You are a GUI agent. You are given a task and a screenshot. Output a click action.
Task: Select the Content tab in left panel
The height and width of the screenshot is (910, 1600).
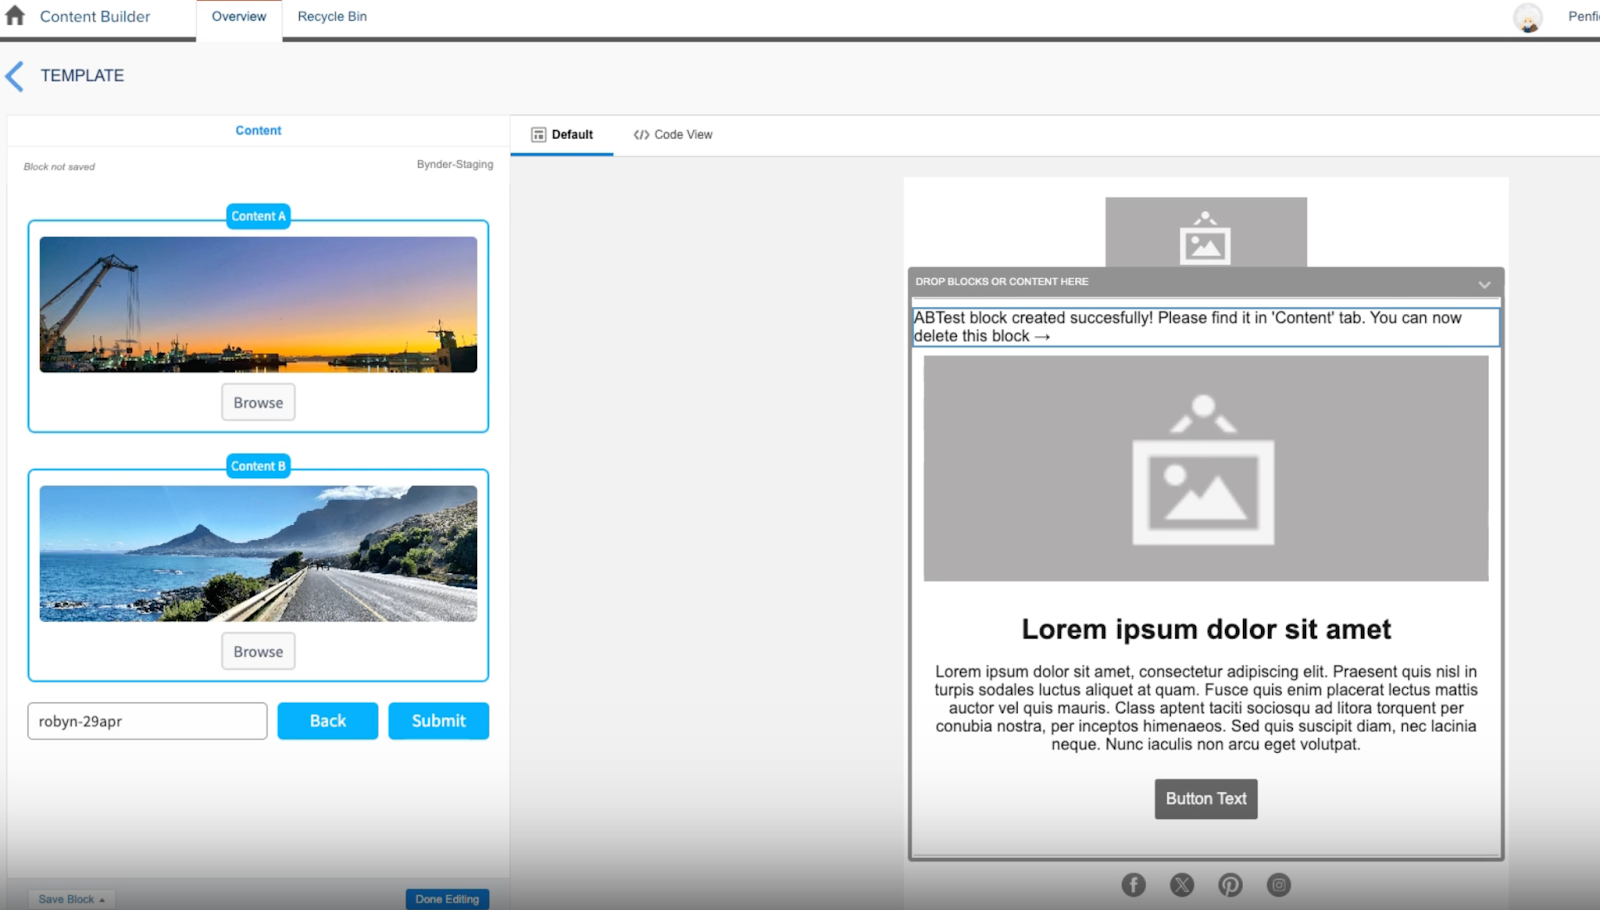[x=258, y=130]
